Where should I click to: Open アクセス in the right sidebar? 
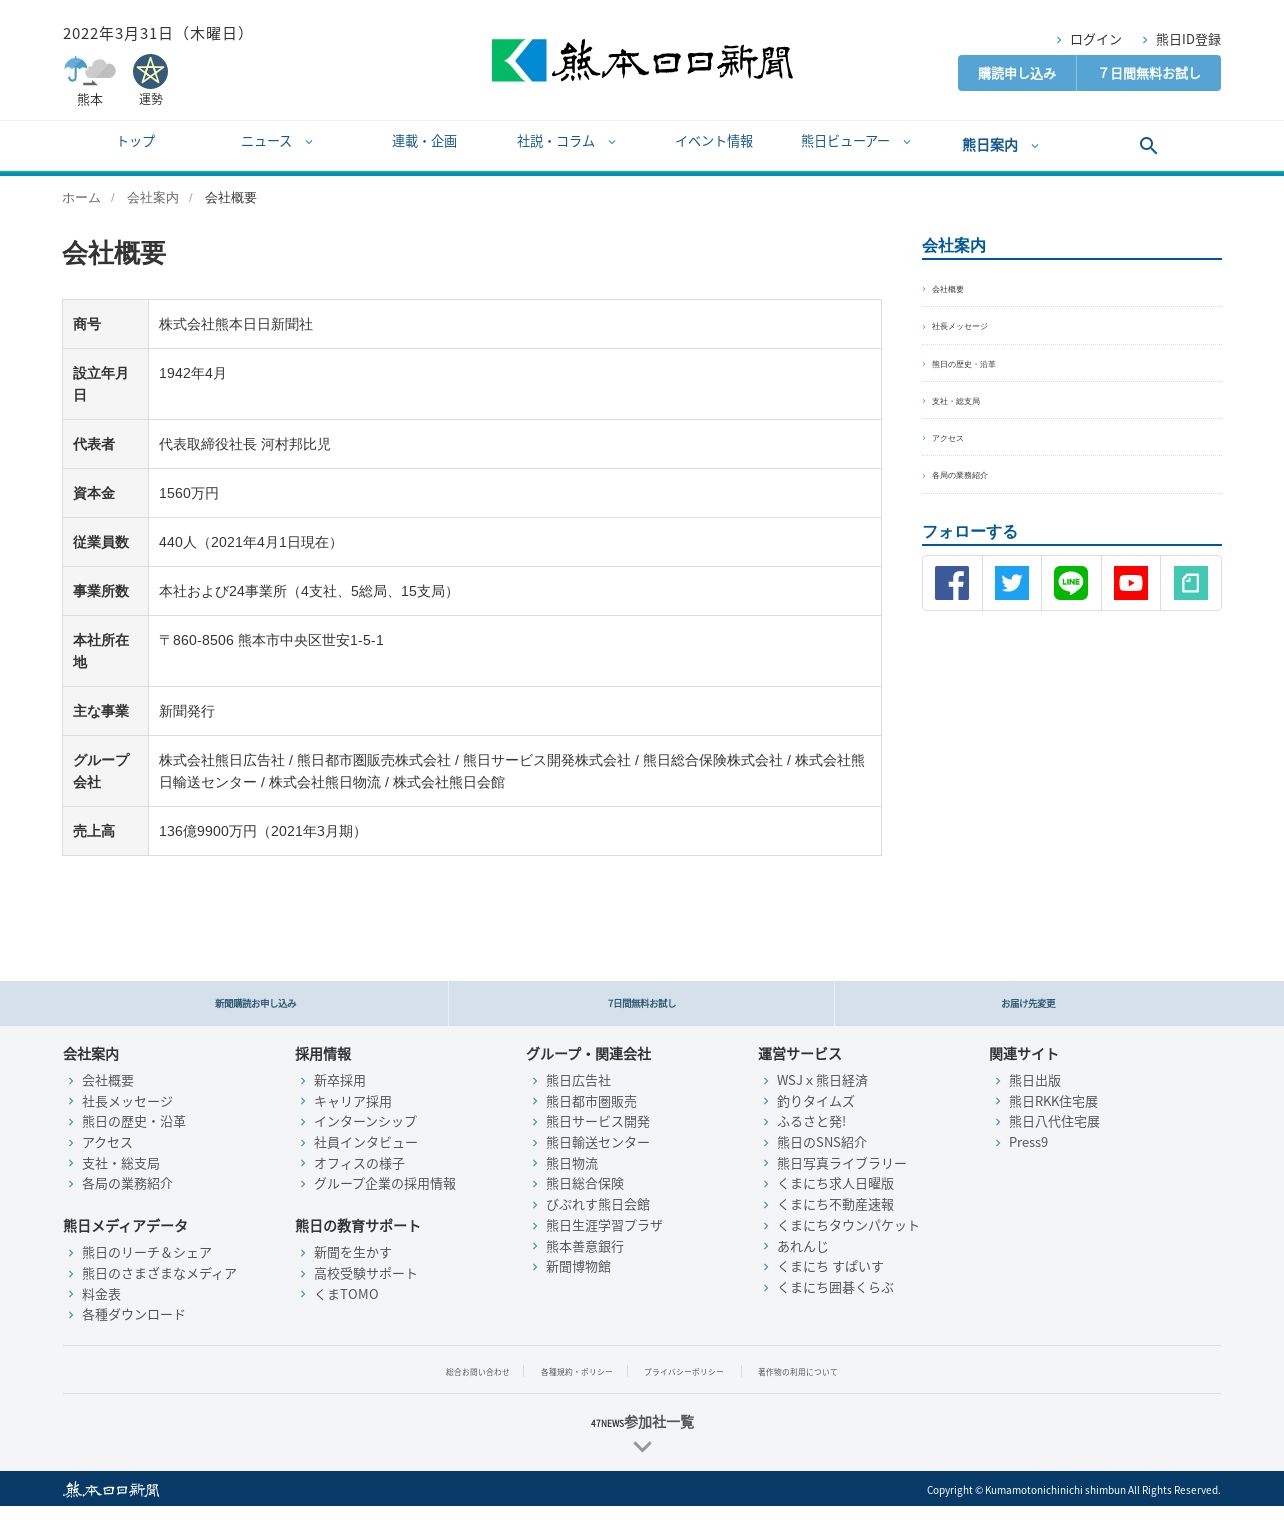click(x=948, y=438)
